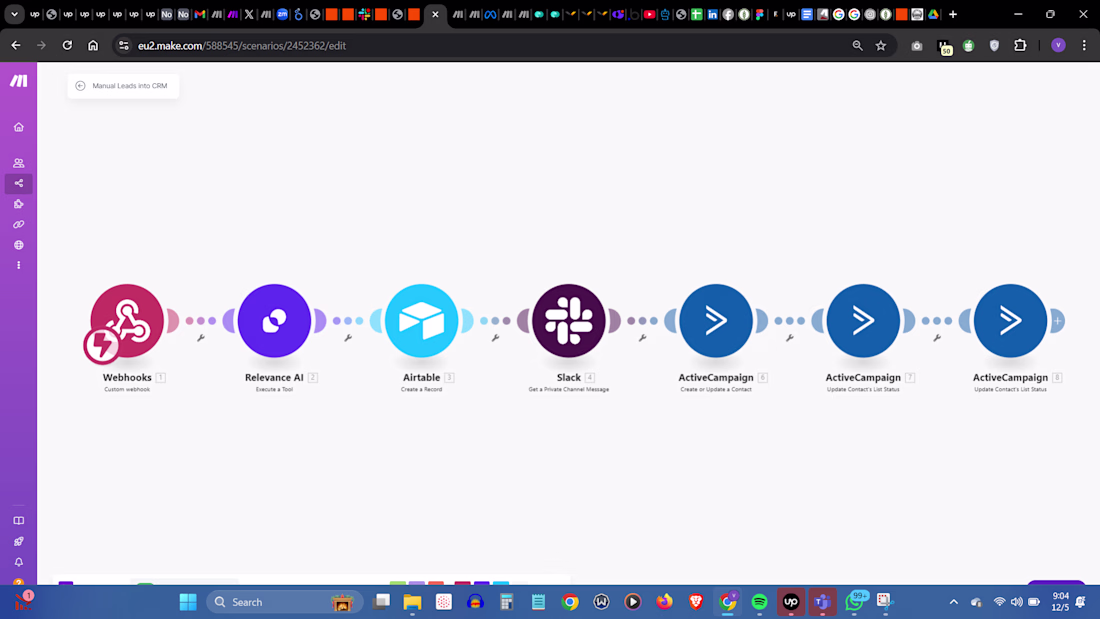Focus the eu2.make.com address bar

pyautogui.click(x=484, y=46)
